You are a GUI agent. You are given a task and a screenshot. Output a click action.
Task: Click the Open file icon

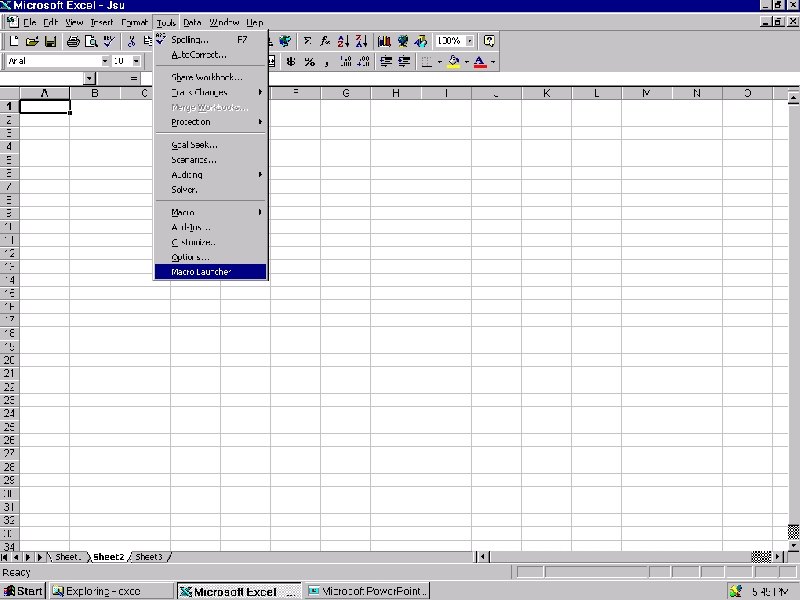point(32,41)
